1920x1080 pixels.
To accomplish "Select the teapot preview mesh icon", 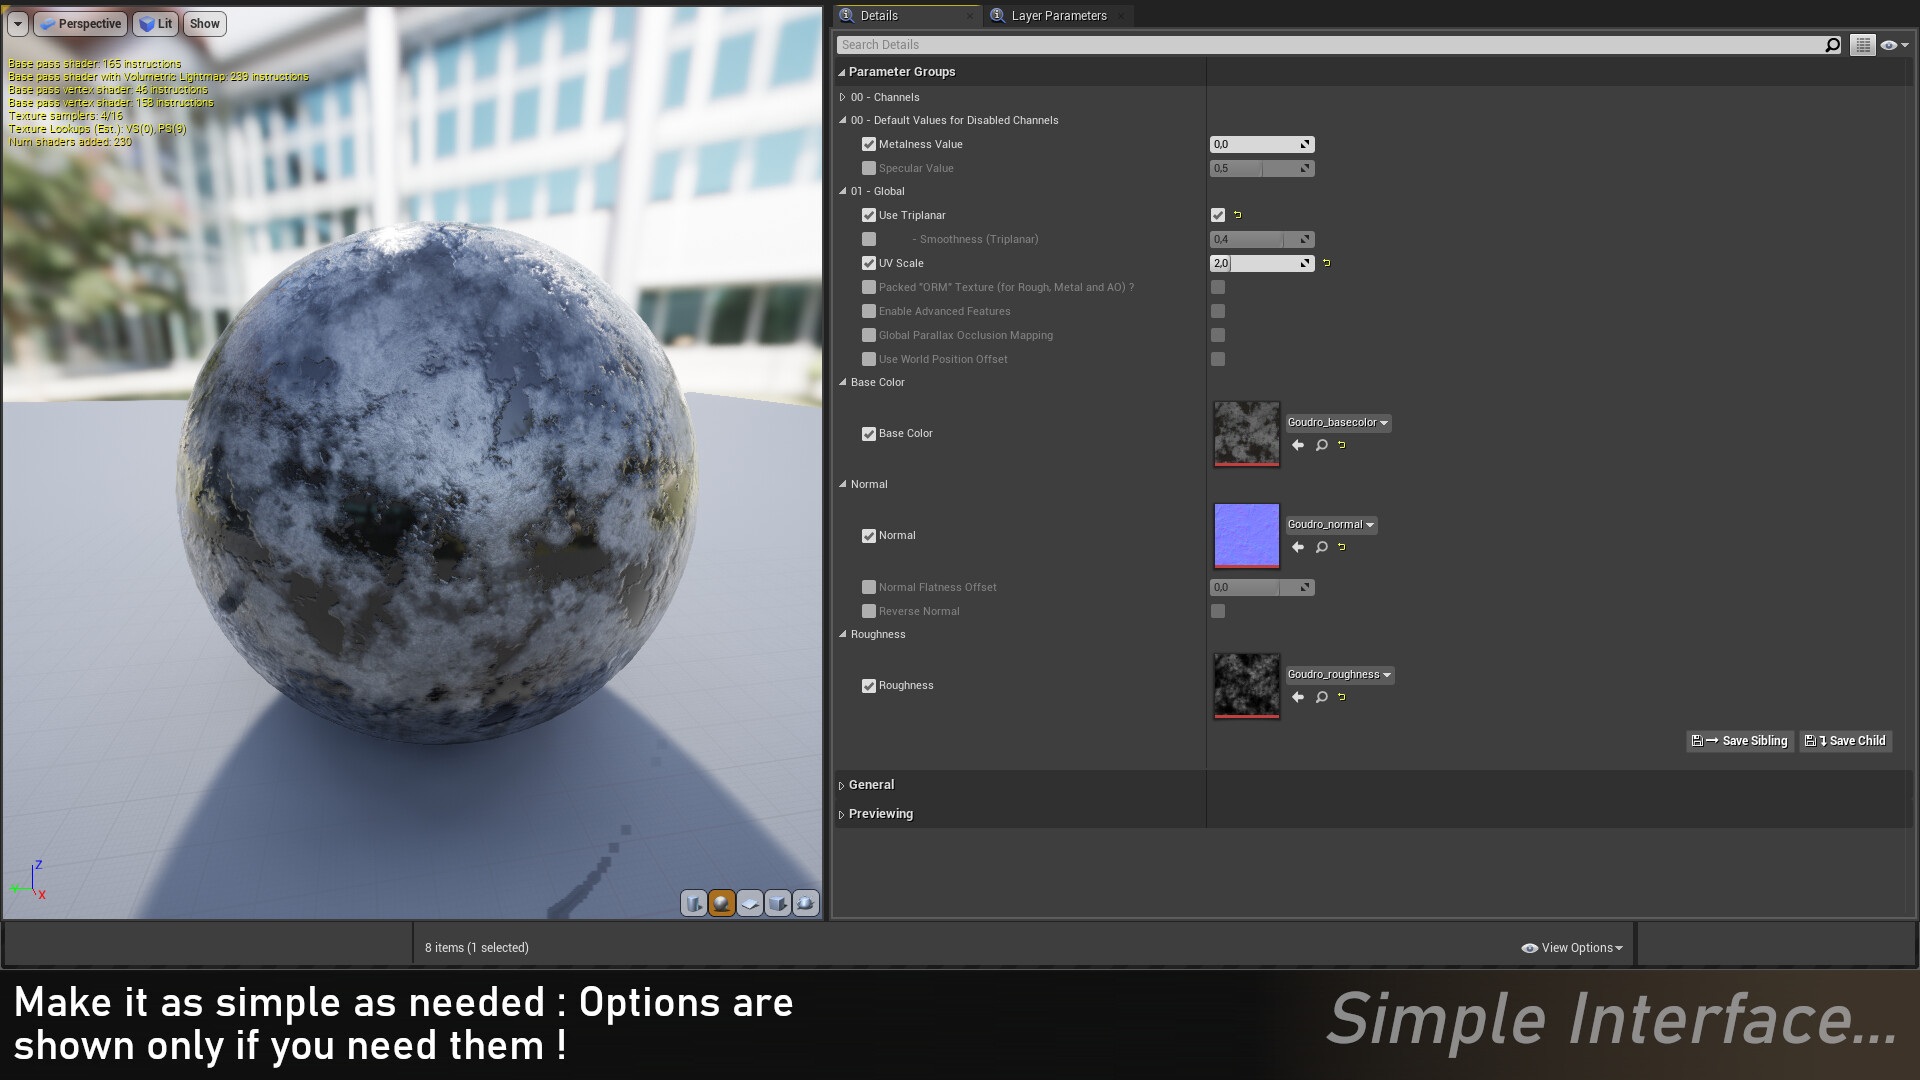I will coord(806,903).
